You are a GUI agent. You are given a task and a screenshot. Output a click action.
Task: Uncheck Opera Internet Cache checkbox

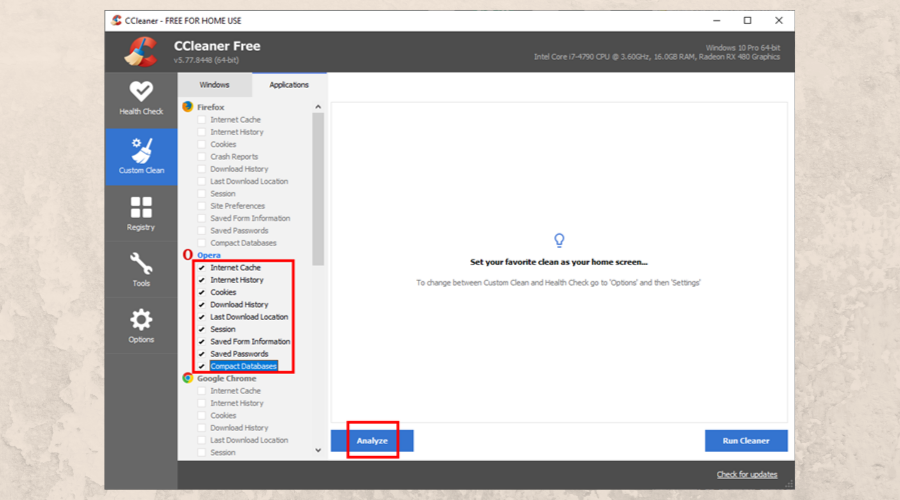tap(201, 268)
